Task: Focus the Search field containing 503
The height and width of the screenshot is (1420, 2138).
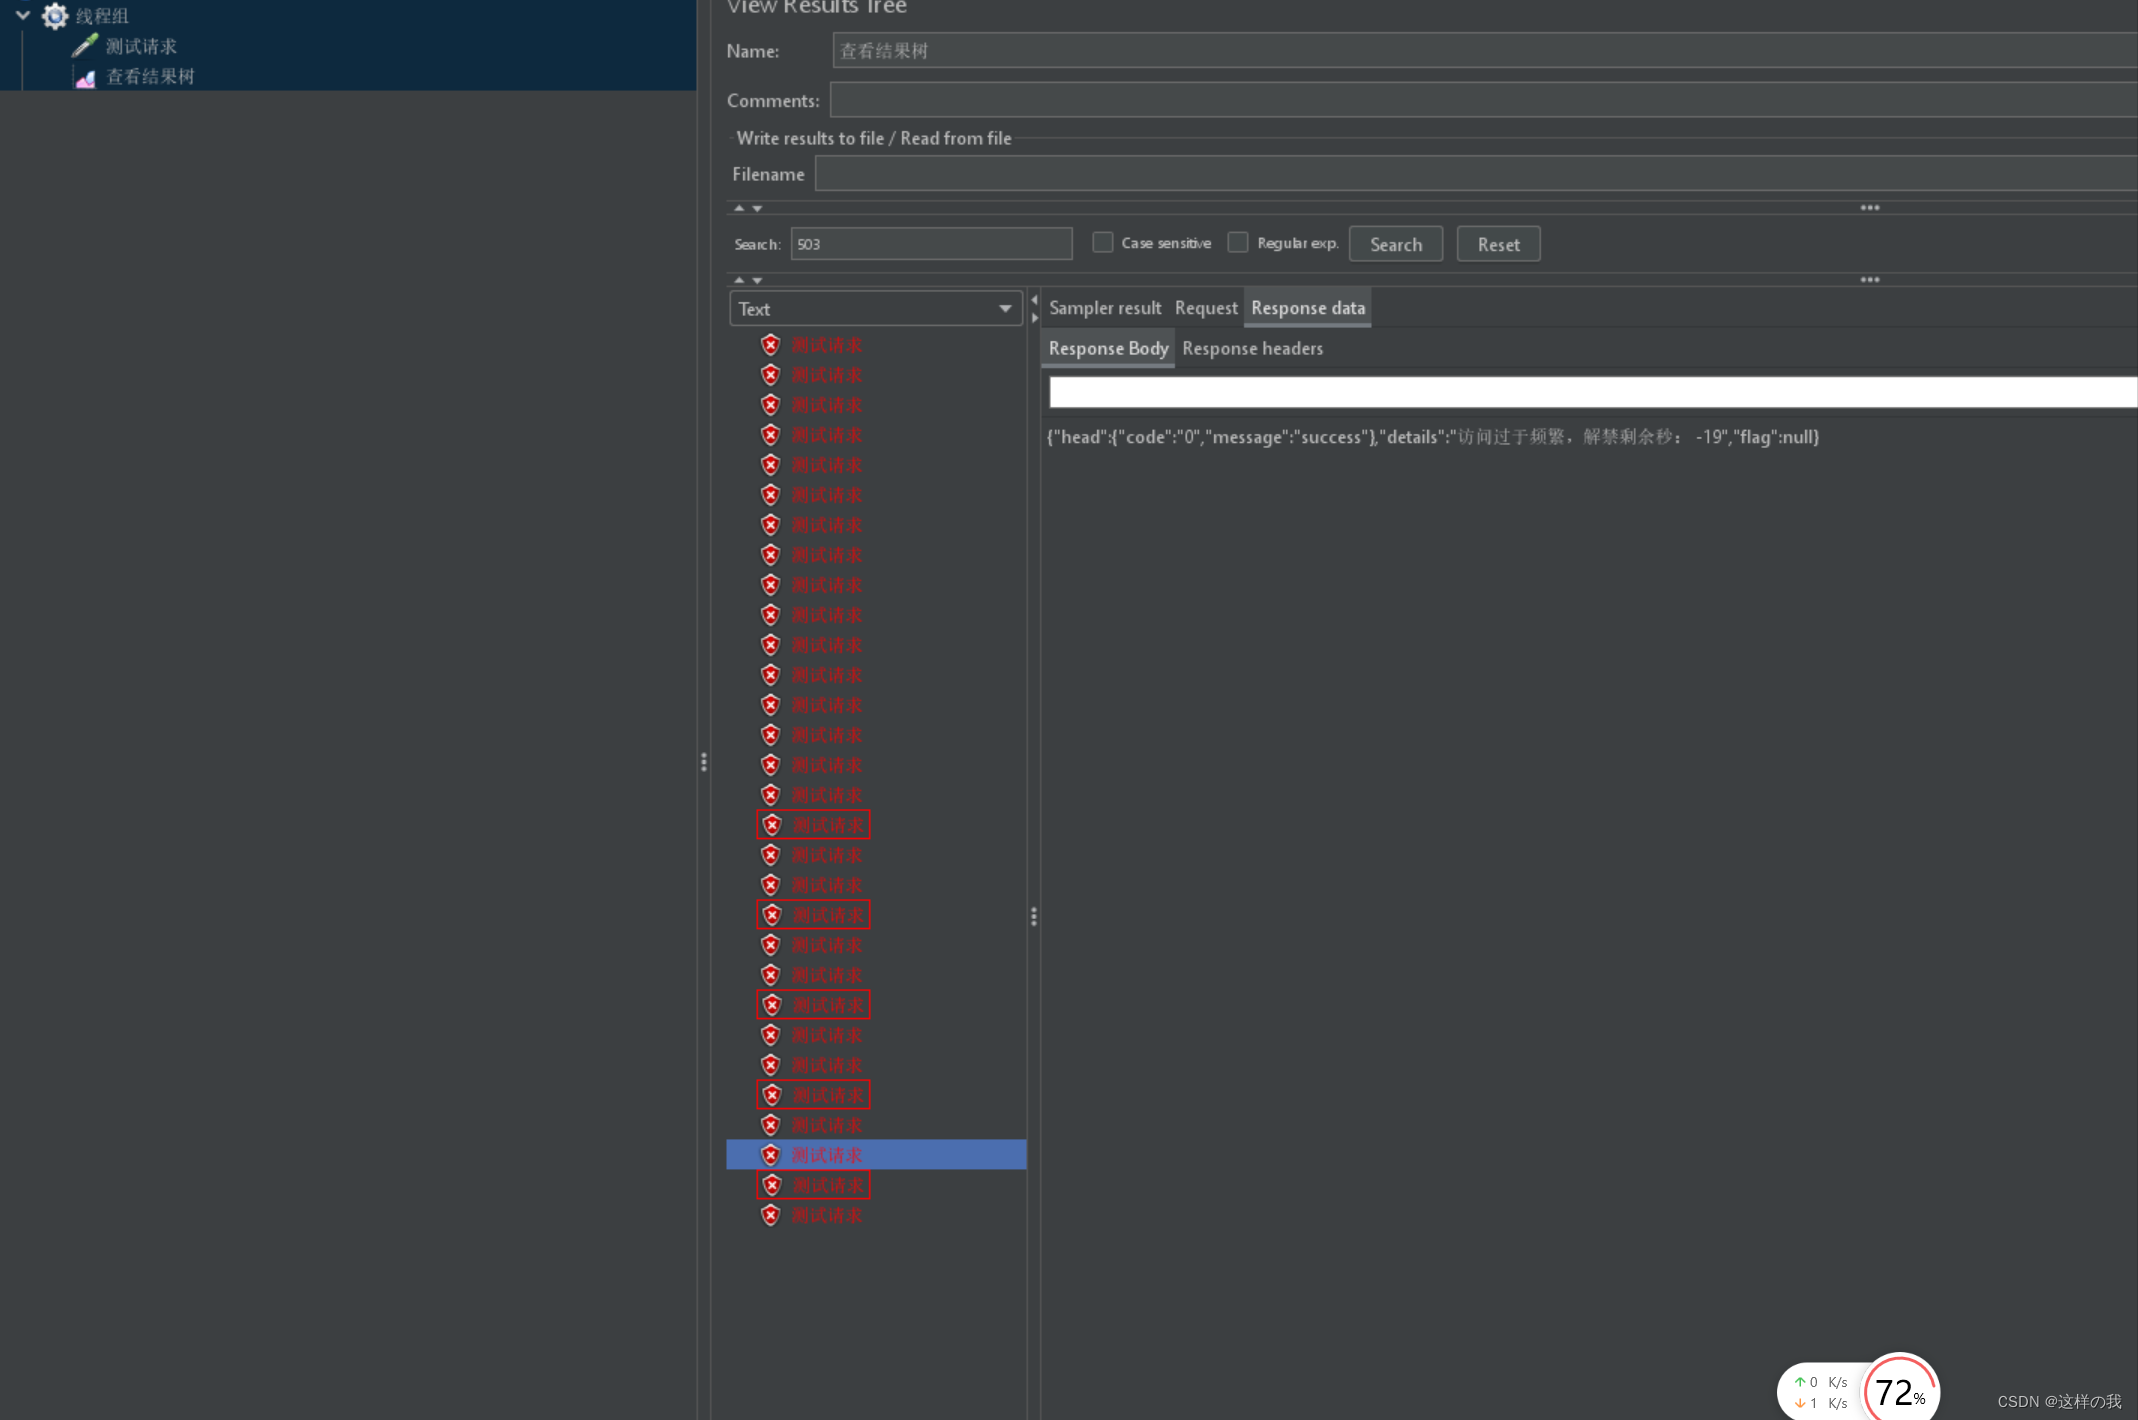Action: pyautogui.click(x=931, y=244)
